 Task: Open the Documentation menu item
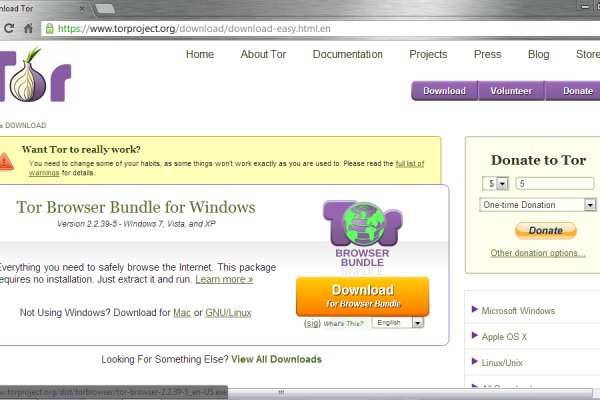(x=348, y=54)
